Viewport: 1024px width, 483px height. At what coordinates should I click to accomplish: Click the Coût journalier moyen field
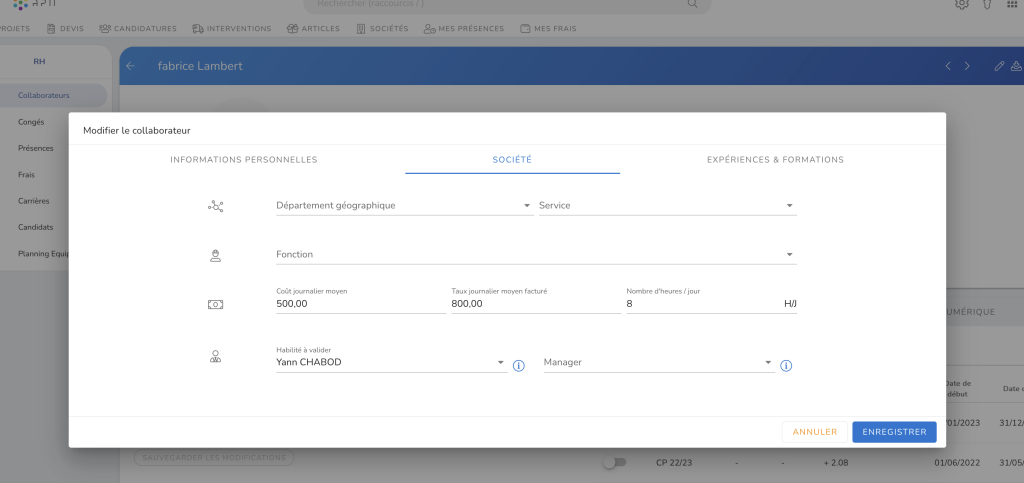pyautogui.click(x=360, y=304)
